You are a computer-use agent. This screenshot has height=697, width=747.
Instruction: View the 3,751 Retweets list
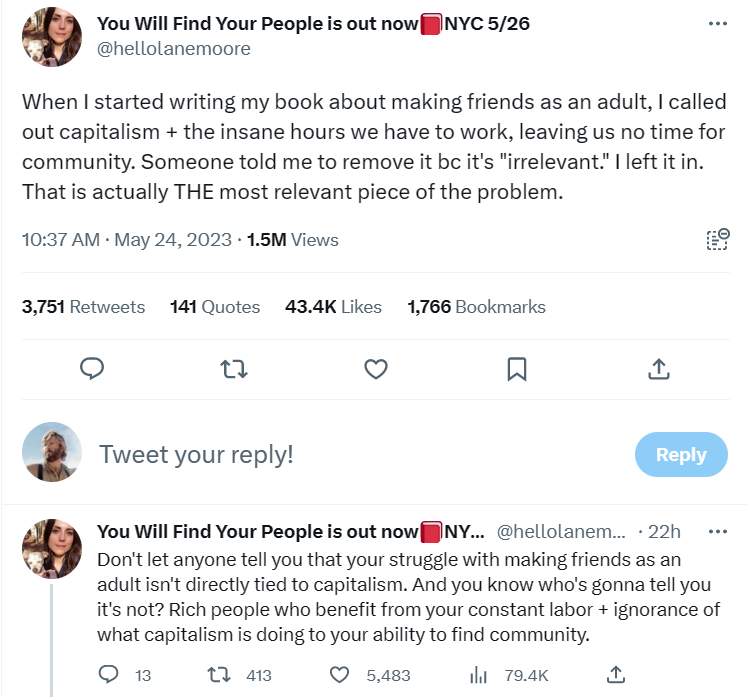pos(83,307)
